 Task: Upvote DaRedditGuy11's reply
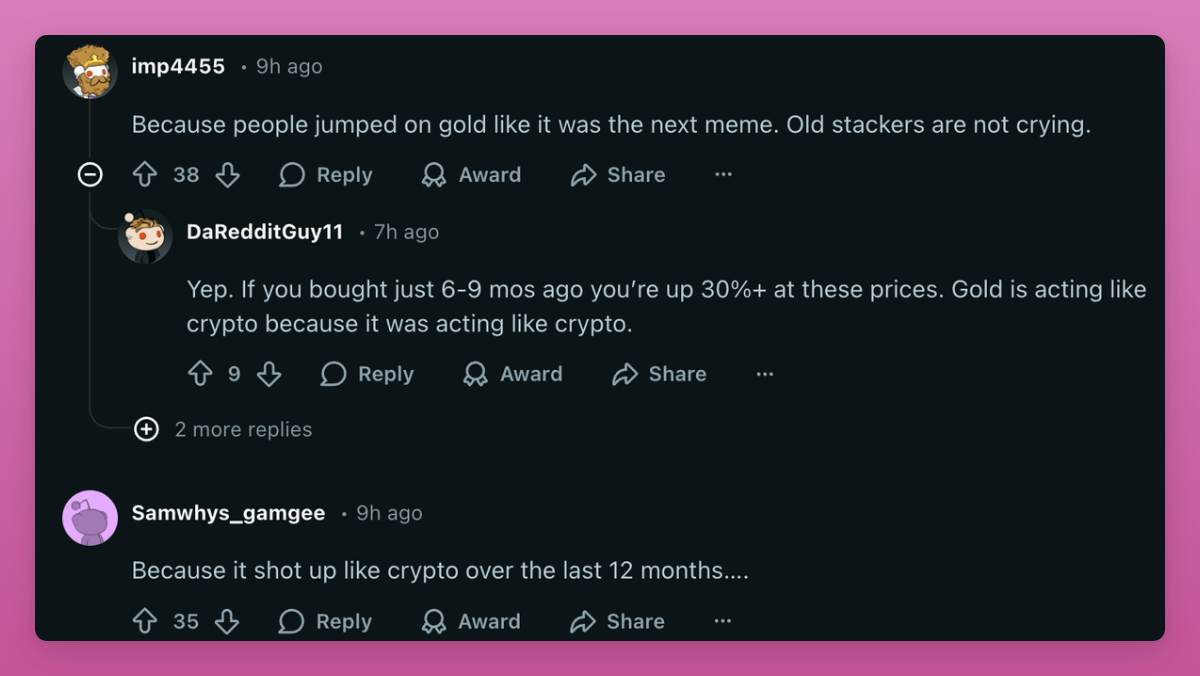pos(200,374)
